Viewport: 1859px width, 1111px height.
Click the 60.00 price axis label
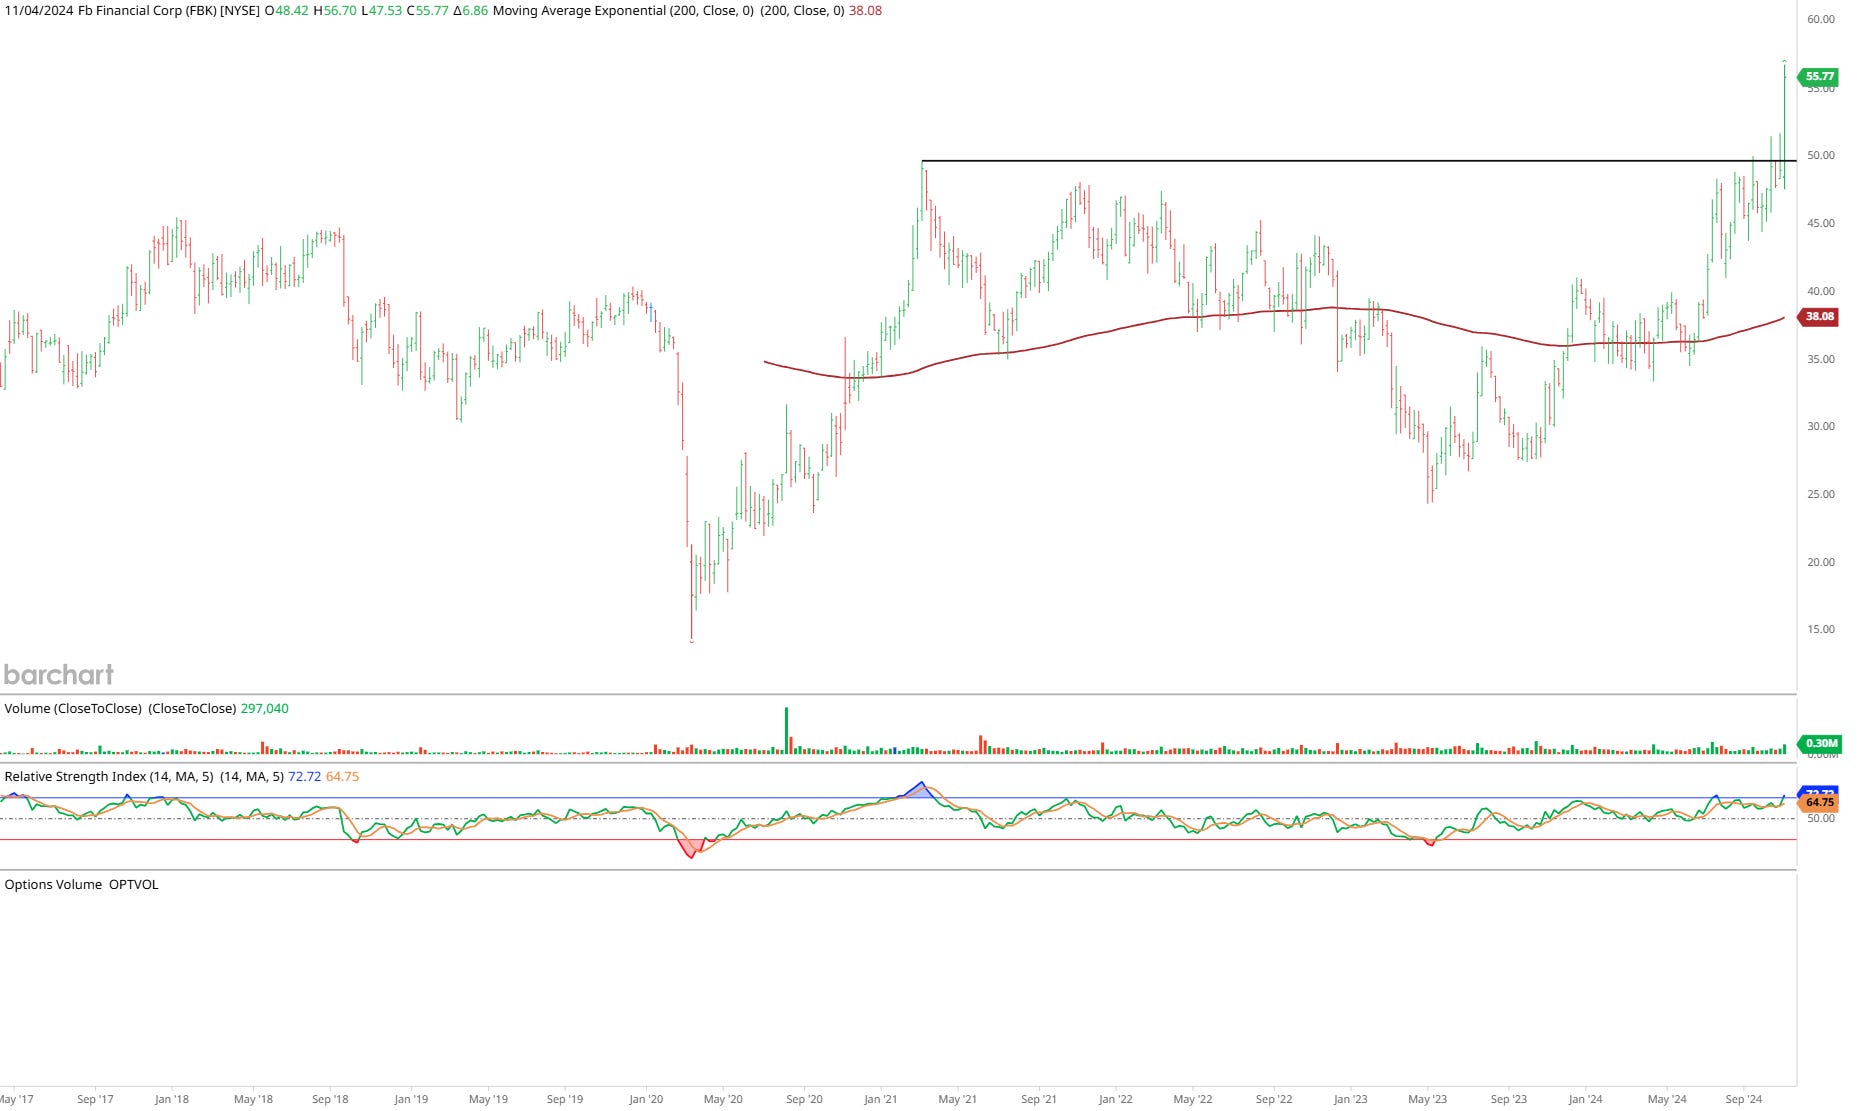[1821, 19]
